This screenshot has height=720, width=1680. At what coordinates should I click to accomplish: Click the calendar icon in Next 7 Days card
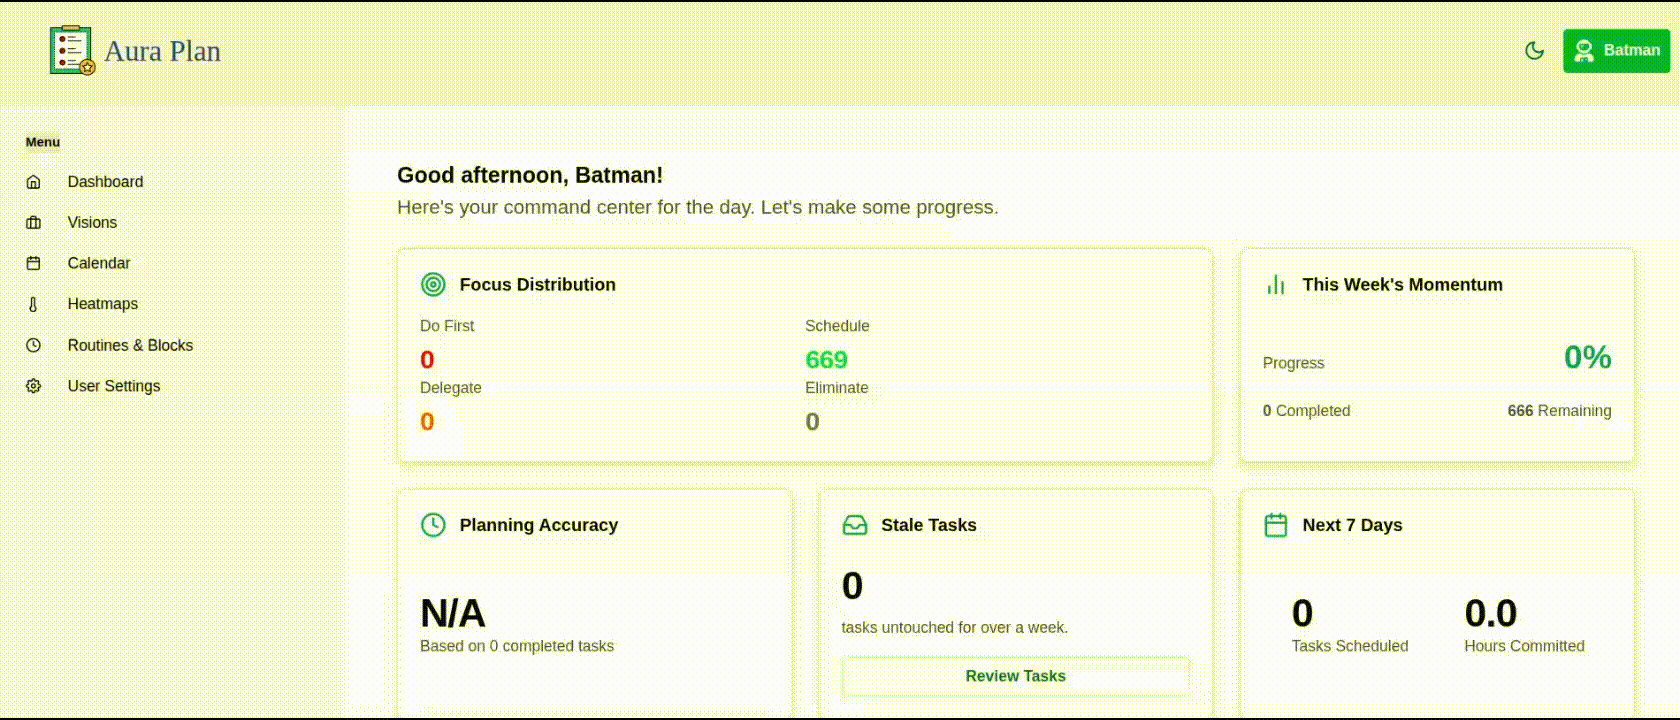click(1276, 525)
